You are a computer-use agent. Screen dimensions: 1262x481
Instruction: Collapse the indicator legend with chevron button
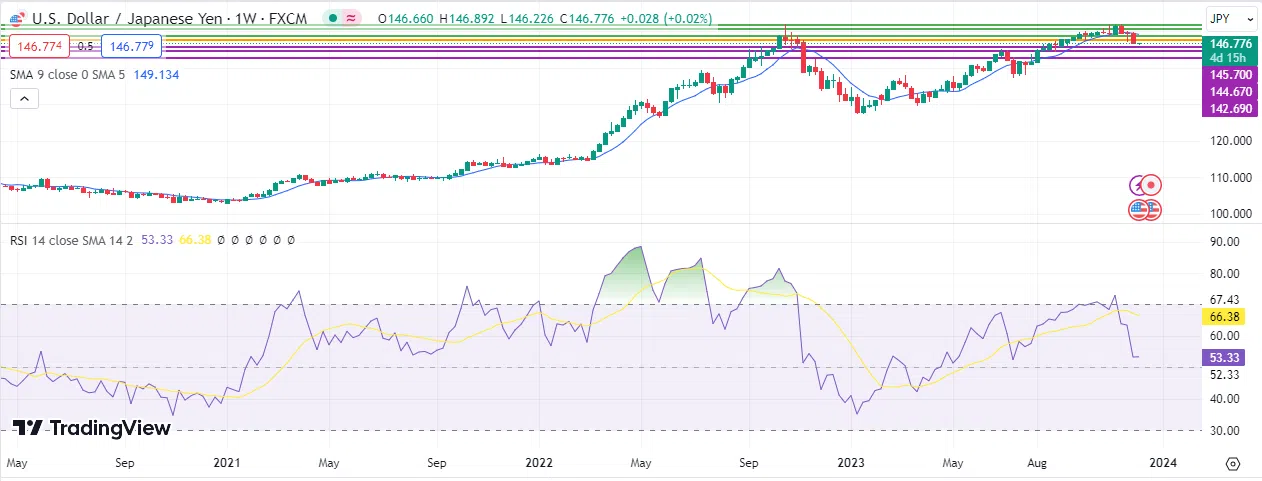click(25, 98)
